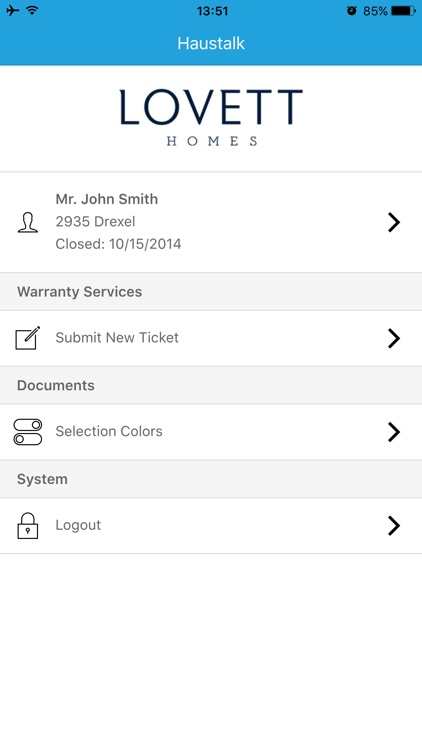
Task: Open chevron next to Submit New Ticket
Action: pyautogui.click(x=394, y=338)
